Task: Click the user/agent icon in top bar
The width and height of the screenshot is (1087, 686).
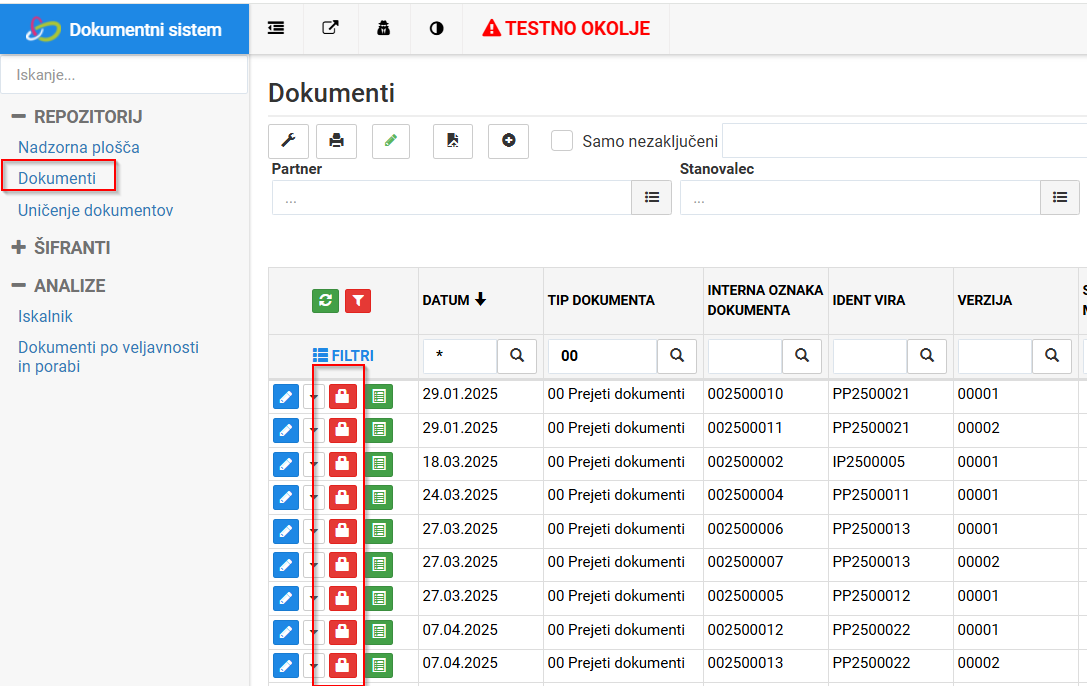Action: 383,28
